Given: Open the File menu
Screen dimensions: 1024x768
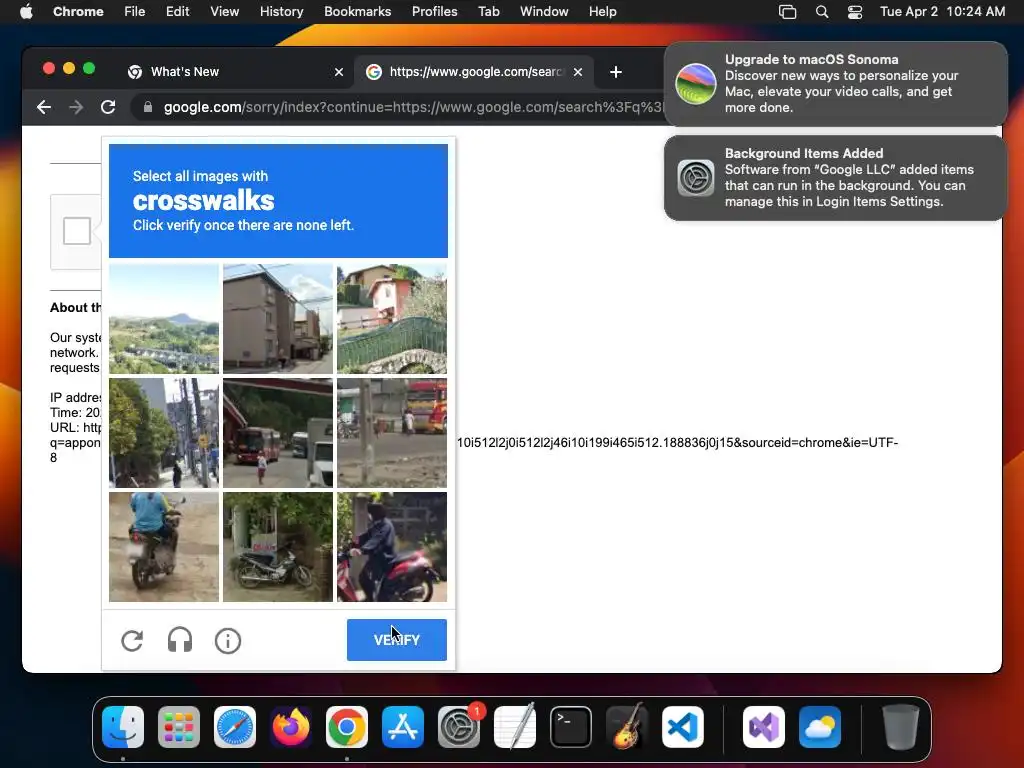Looking at the screenshot, I should 135,11.
